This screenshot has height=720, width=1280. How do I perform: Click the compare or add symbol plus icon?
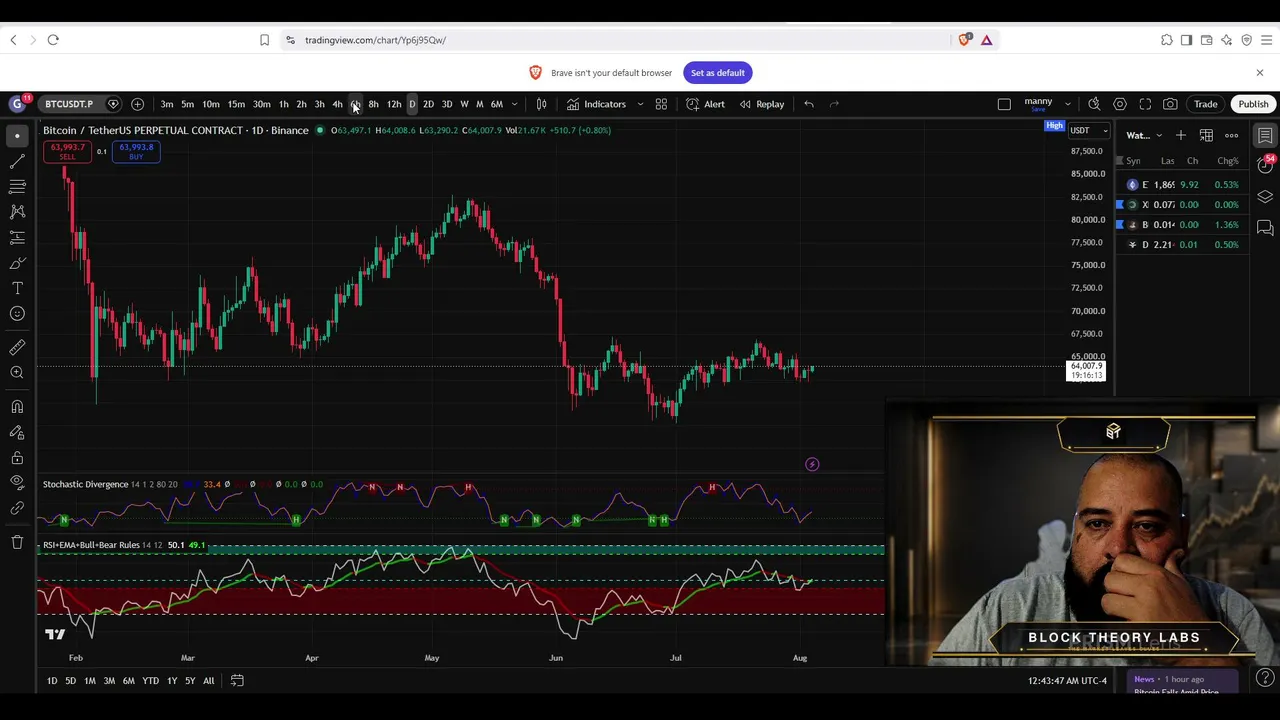[x=137, y=104]
